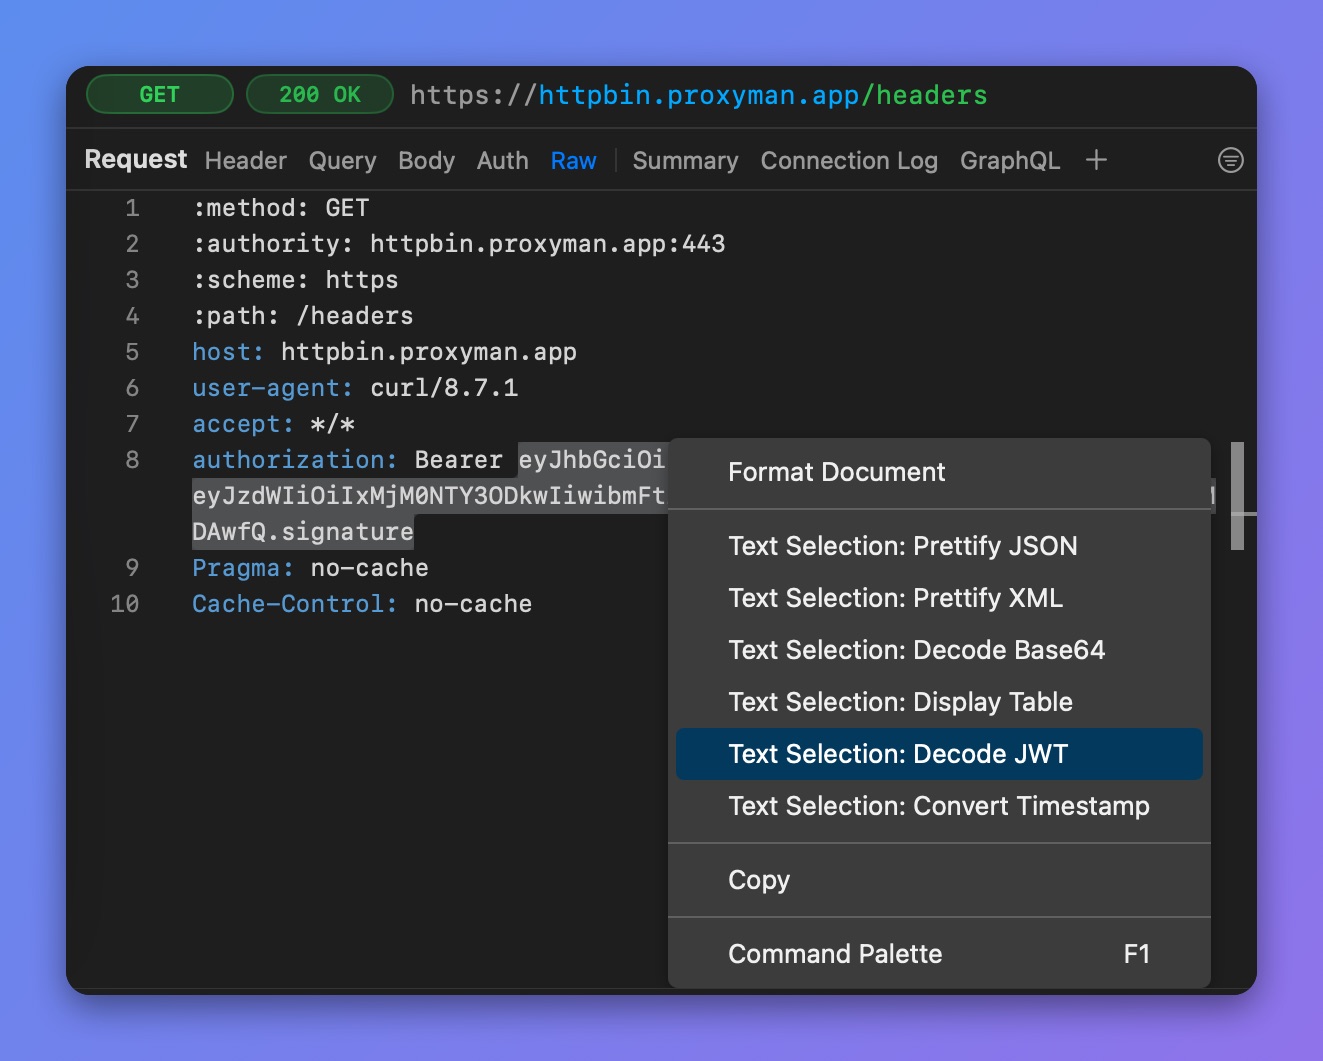The image size is (1323, 1061).
Task: Switch to the GraphQL tab
Action: (1010, 161)
